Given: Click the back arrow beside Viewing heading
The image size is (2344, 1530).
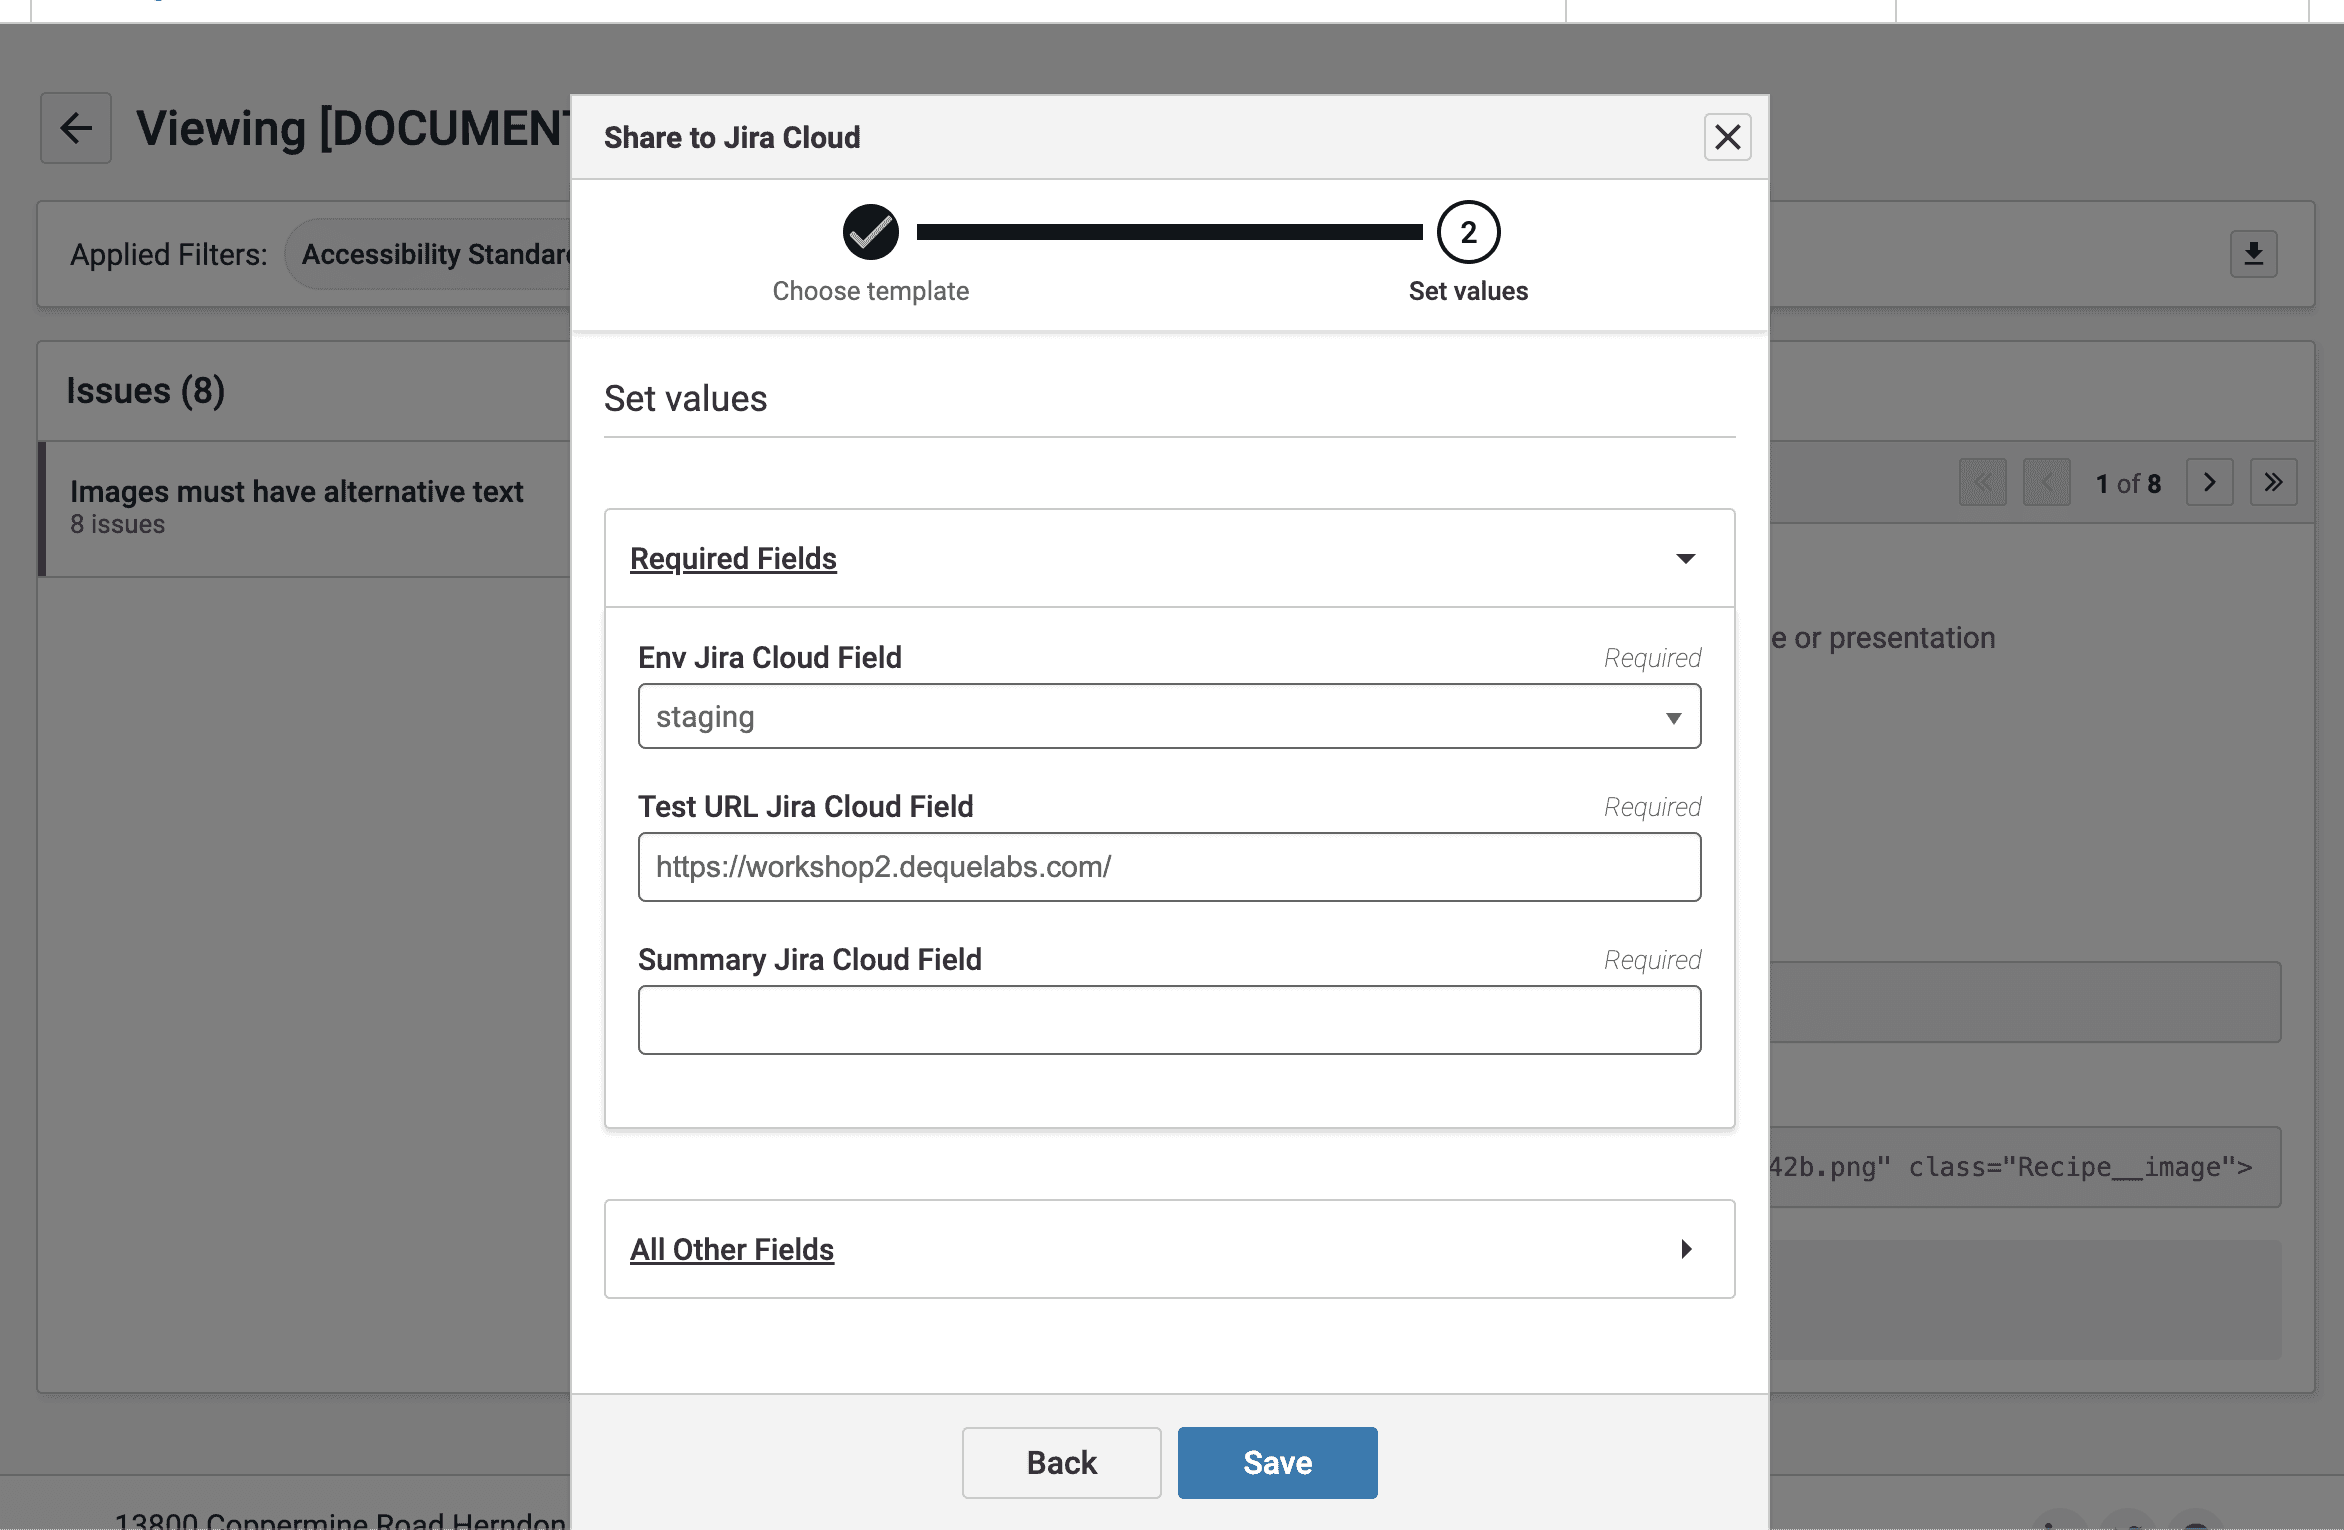Looking at the screenshot, I should pos(76,128).
